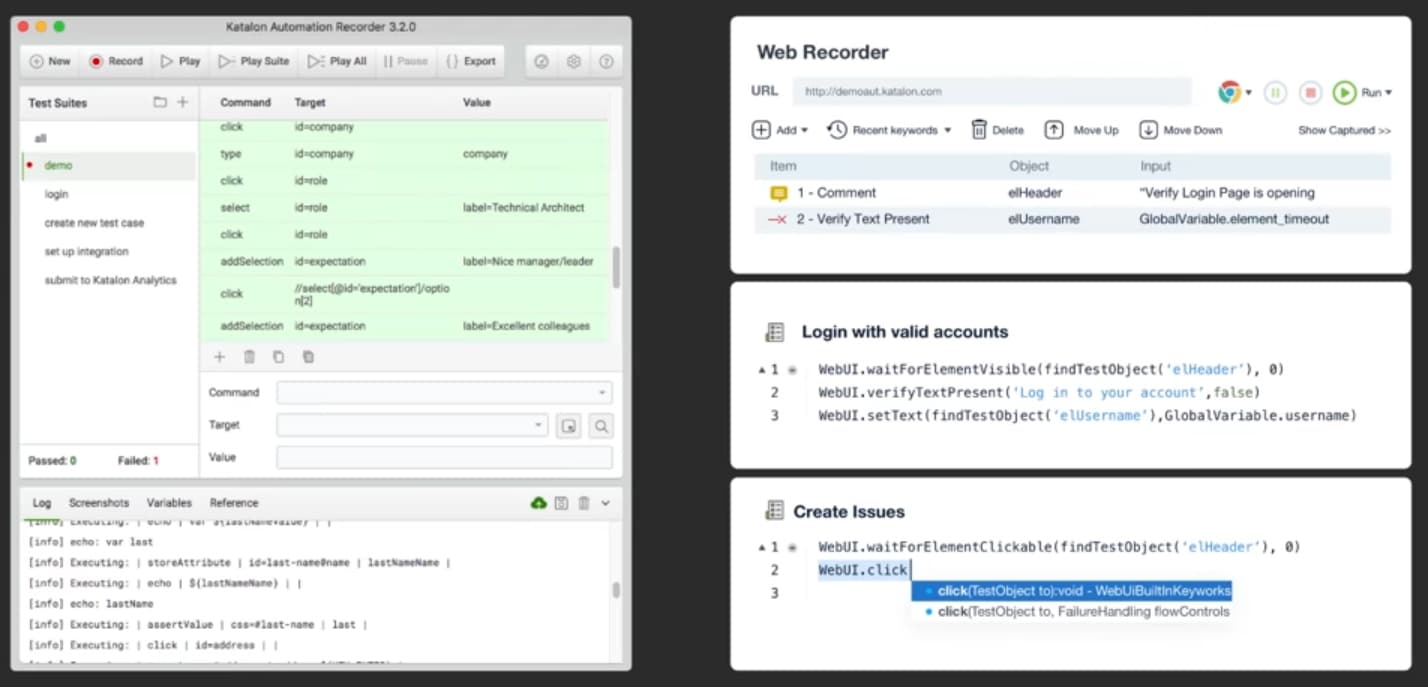Click the Play Suite toolbar button

coord(254,61)
